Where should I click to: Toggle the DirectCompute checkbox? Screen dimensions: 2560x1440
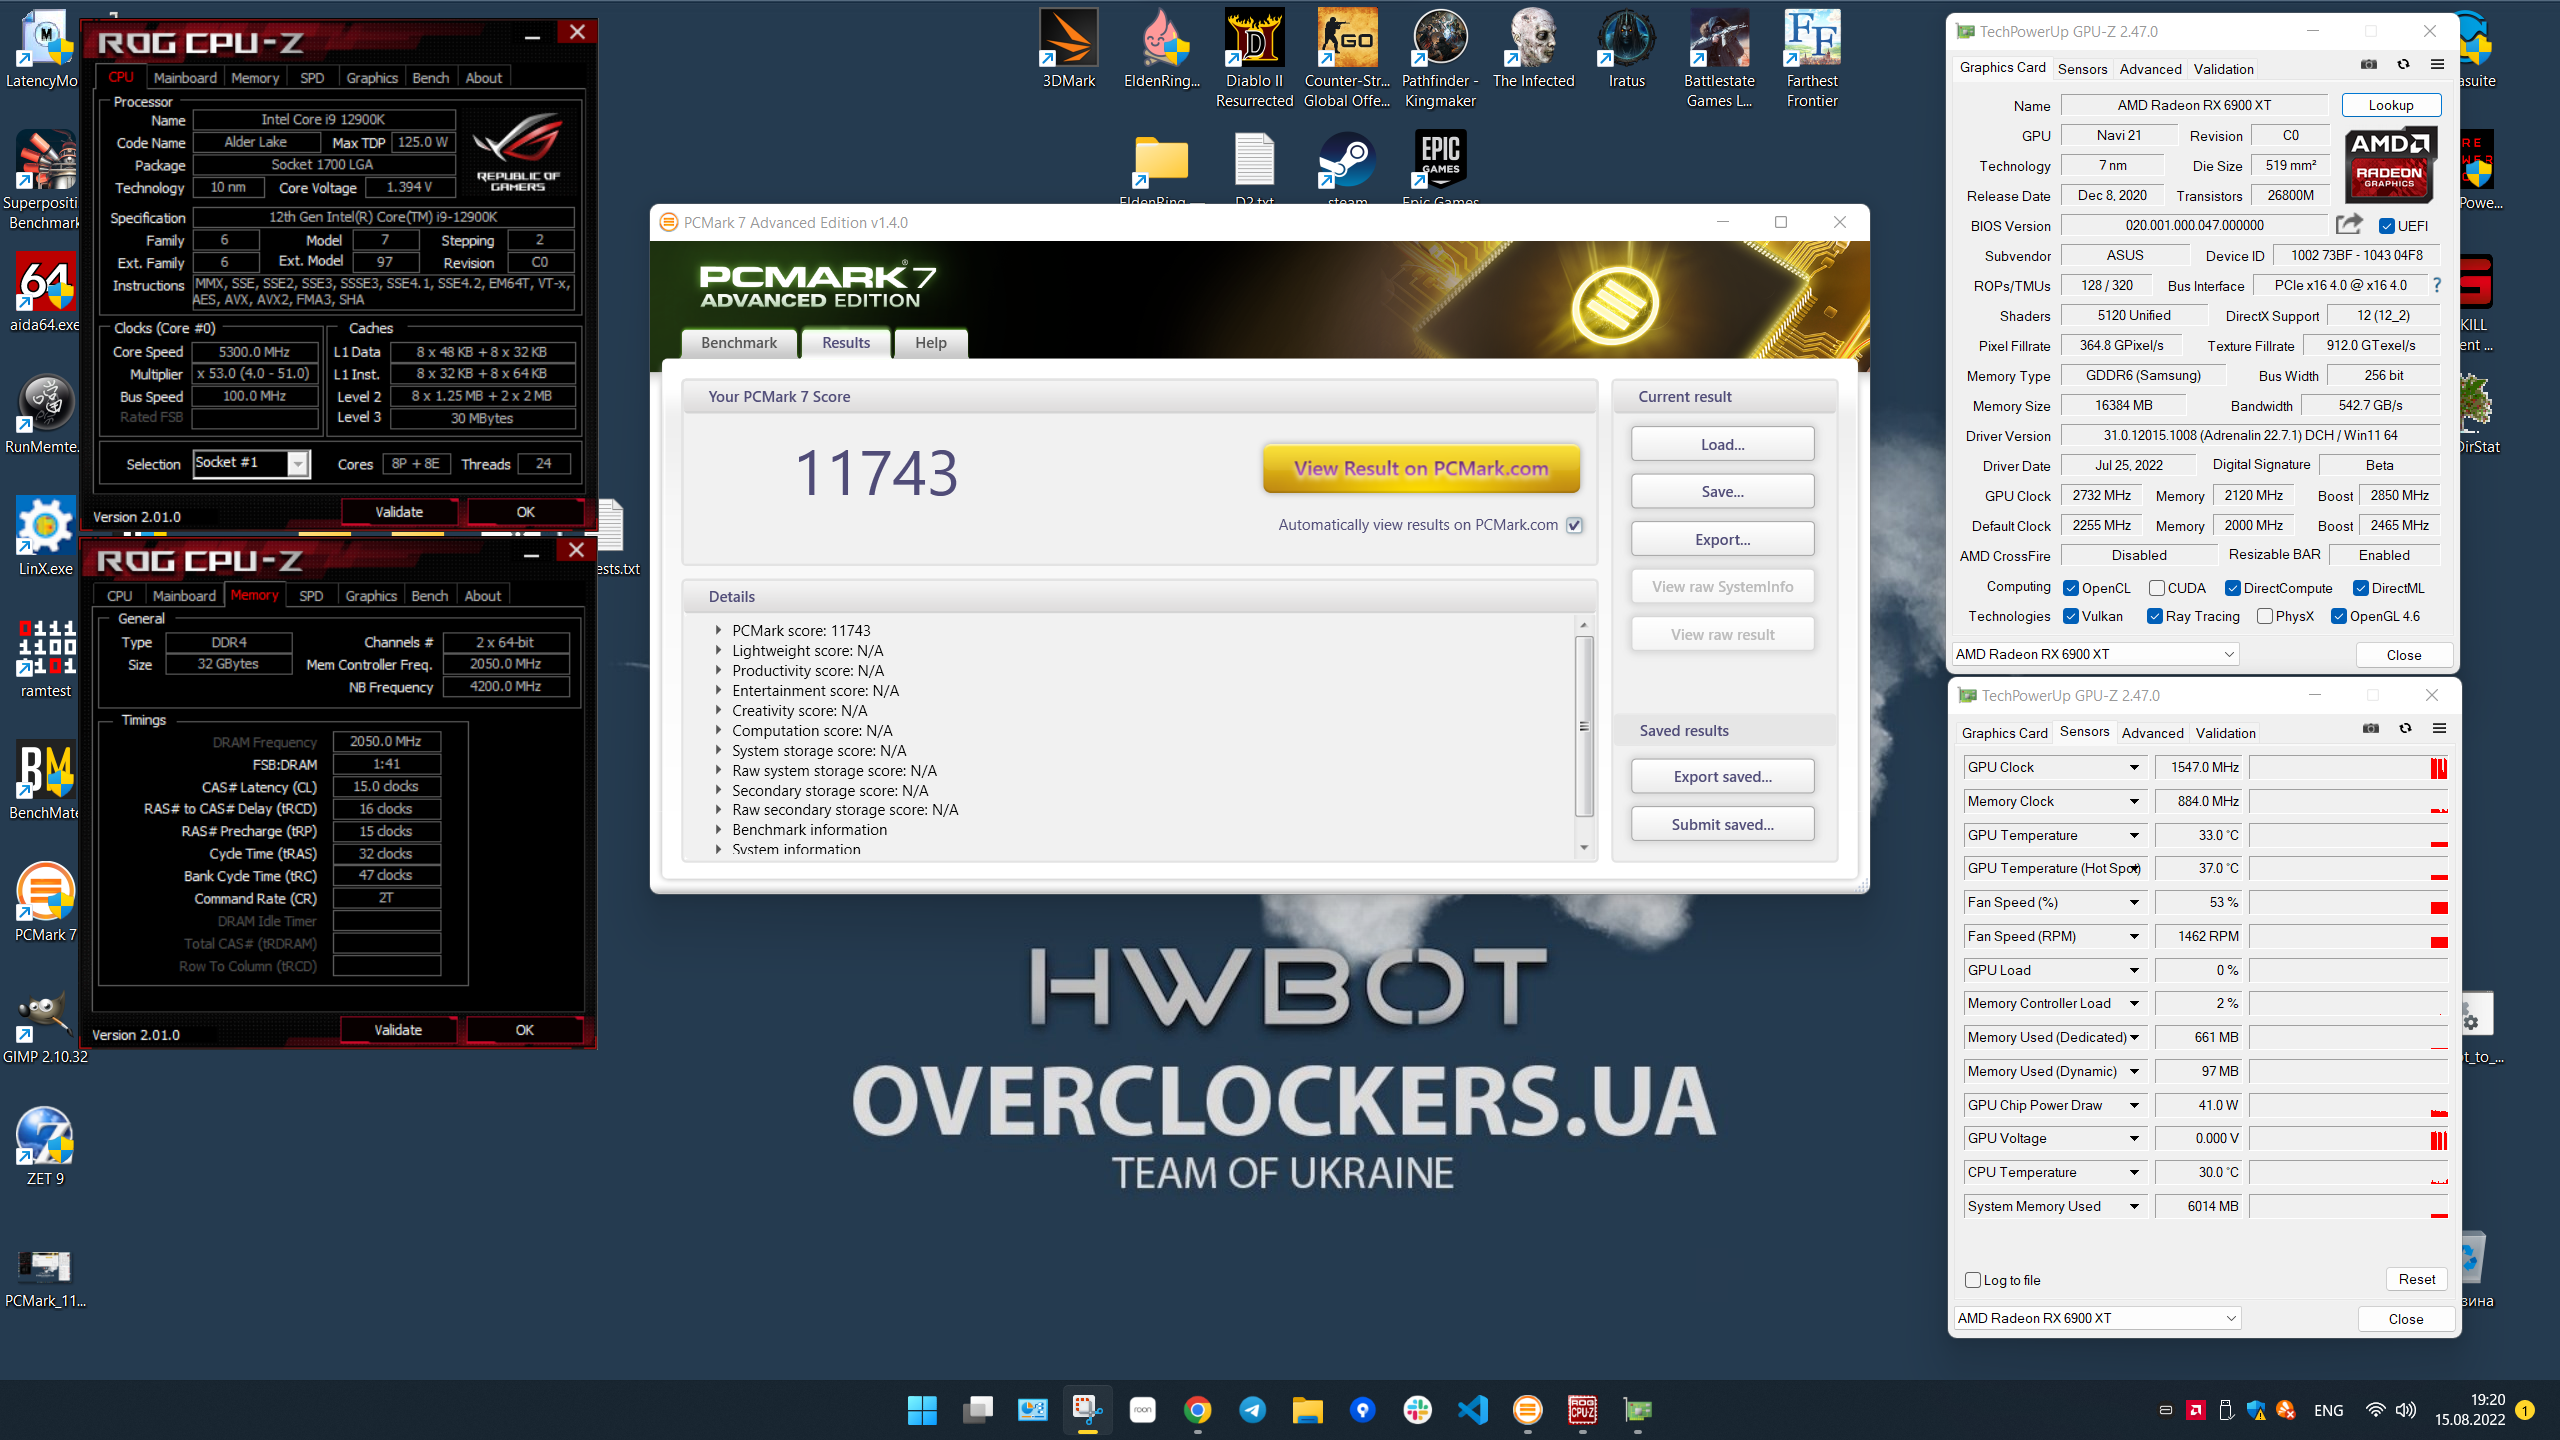pyautogui.click(x=2233, y=588)
